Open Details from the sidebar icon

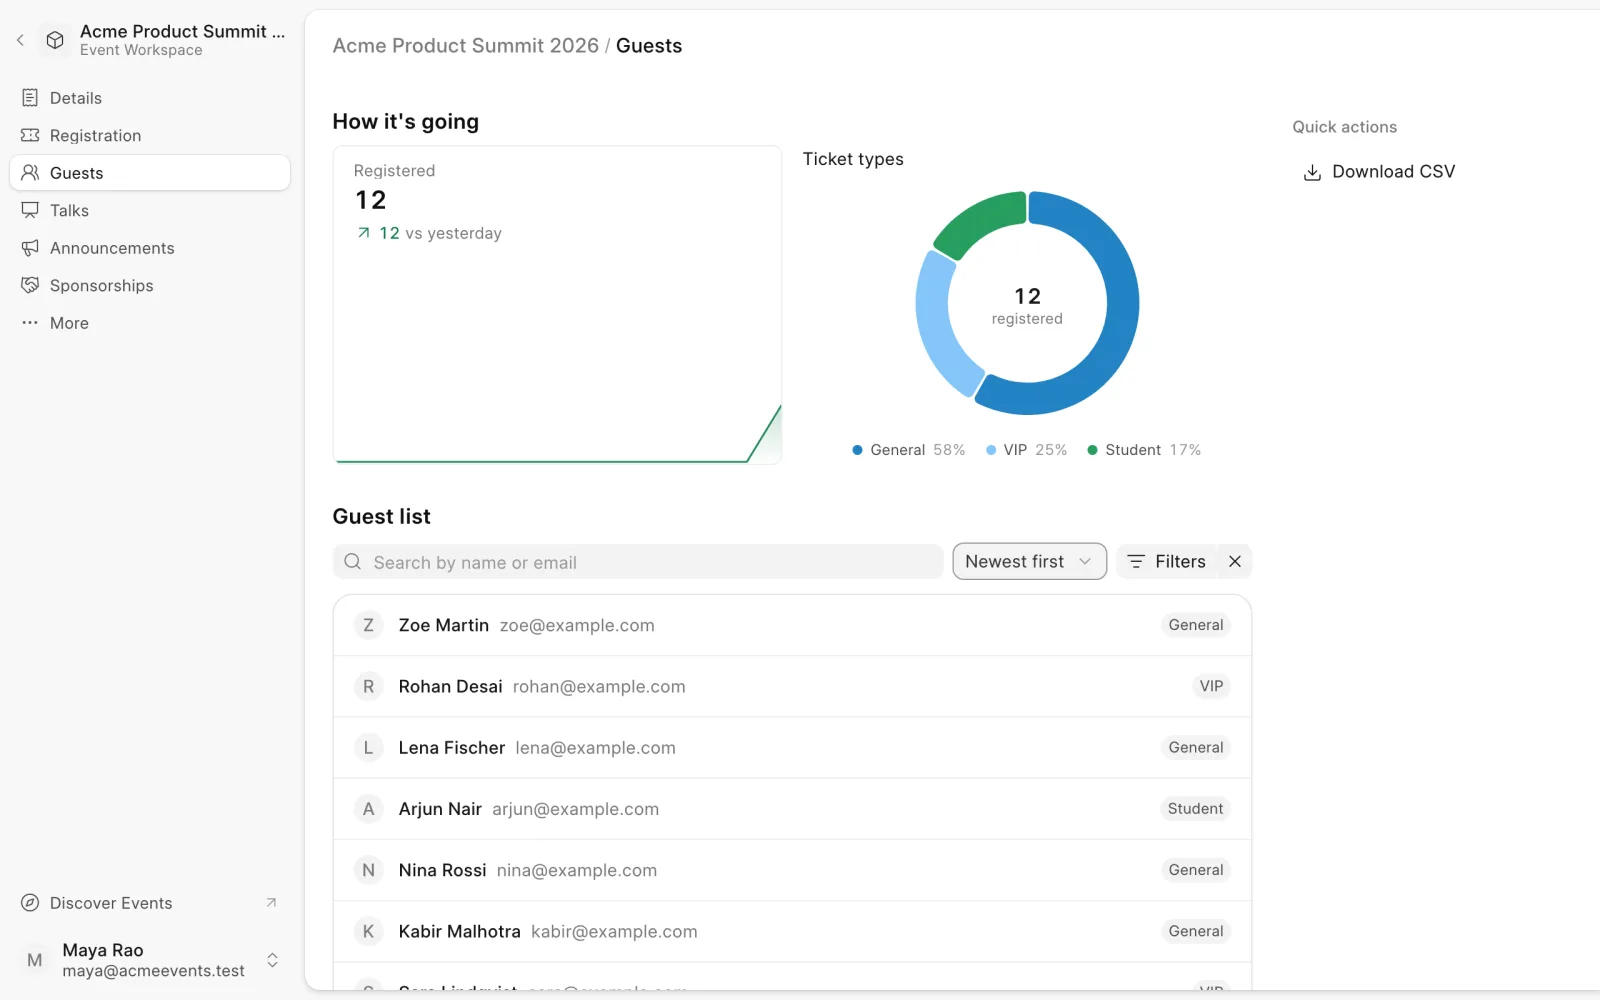30,98
